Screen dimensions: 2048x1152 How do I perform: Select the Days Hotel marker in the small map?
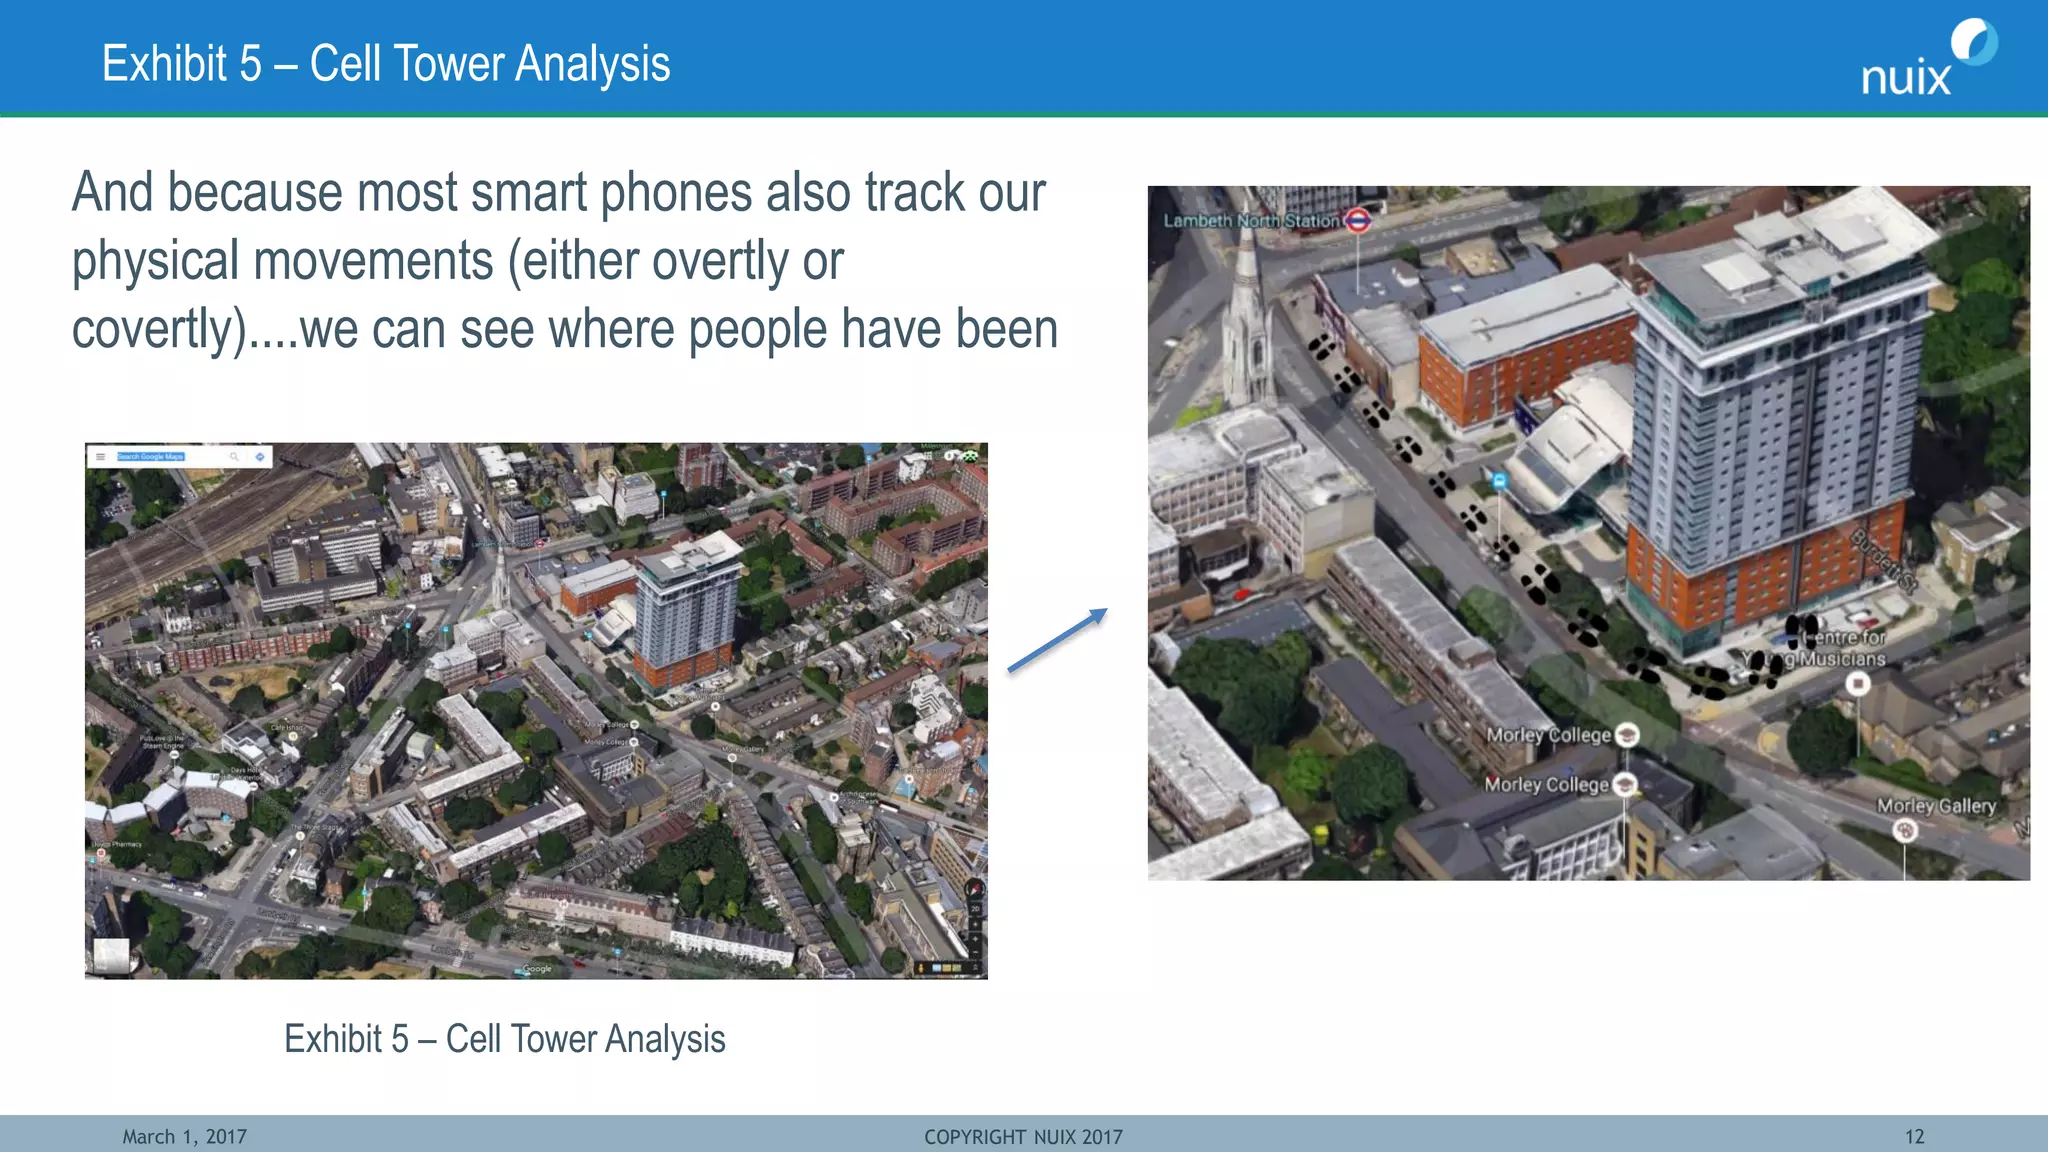click(253, 786)
